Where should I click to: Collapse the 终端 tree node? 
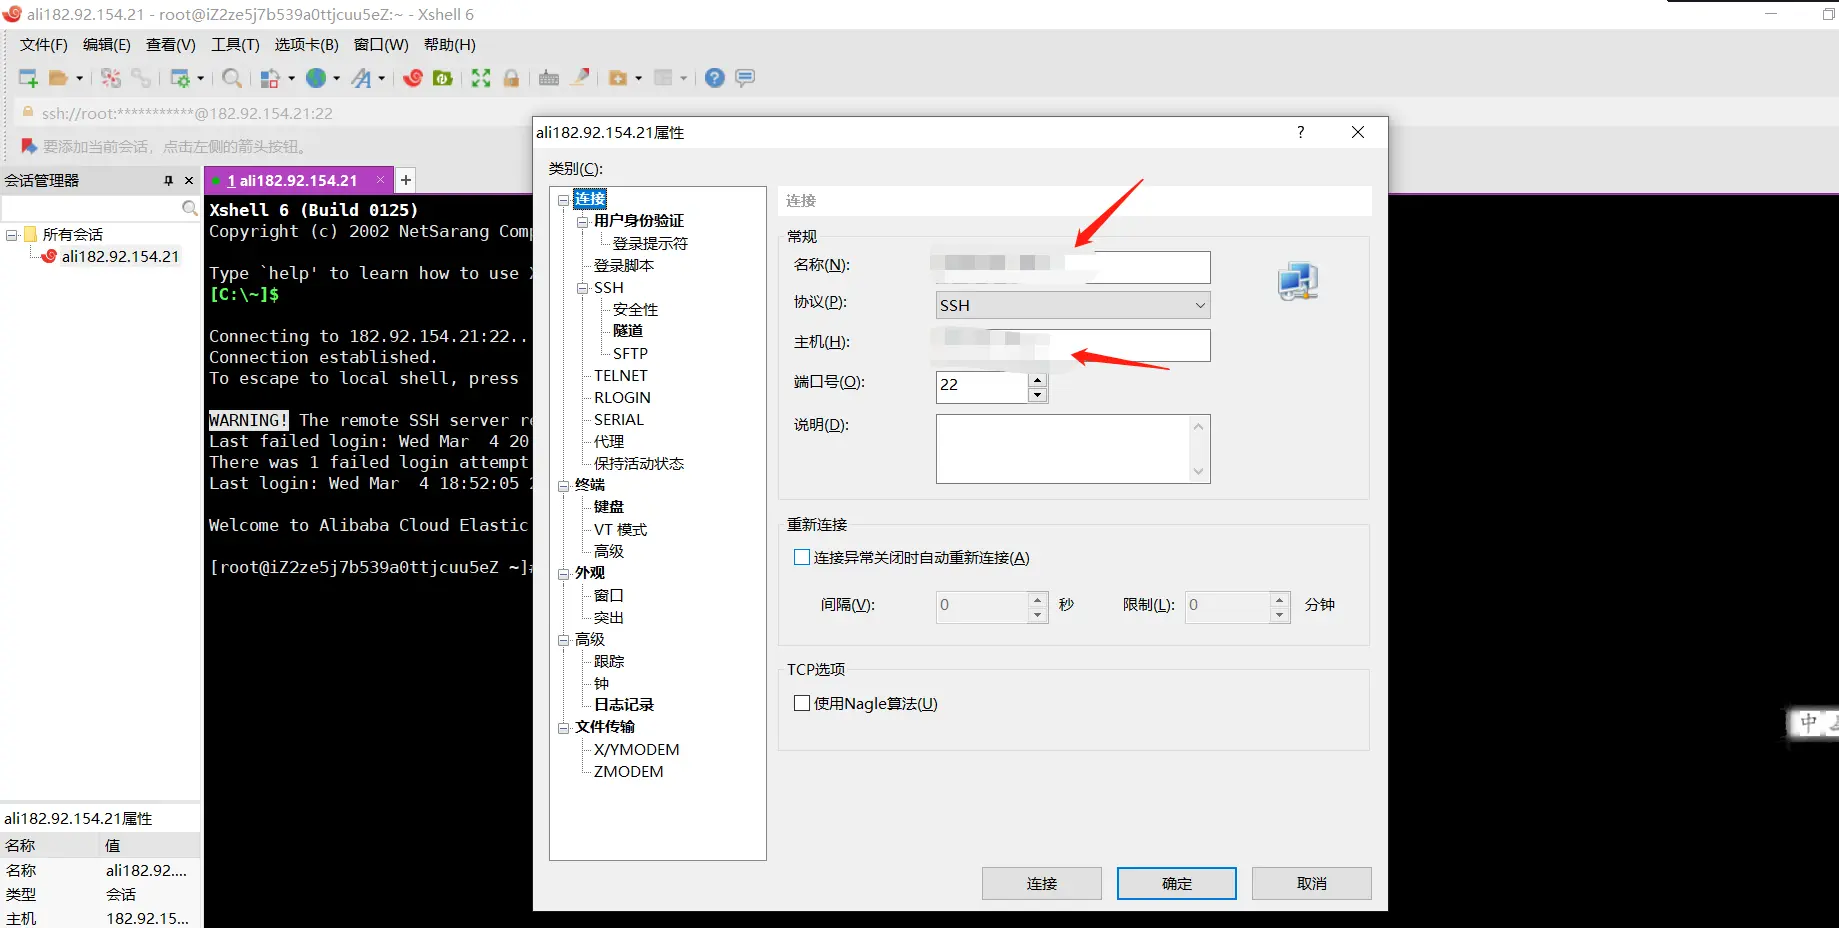[x=563, y=485]
